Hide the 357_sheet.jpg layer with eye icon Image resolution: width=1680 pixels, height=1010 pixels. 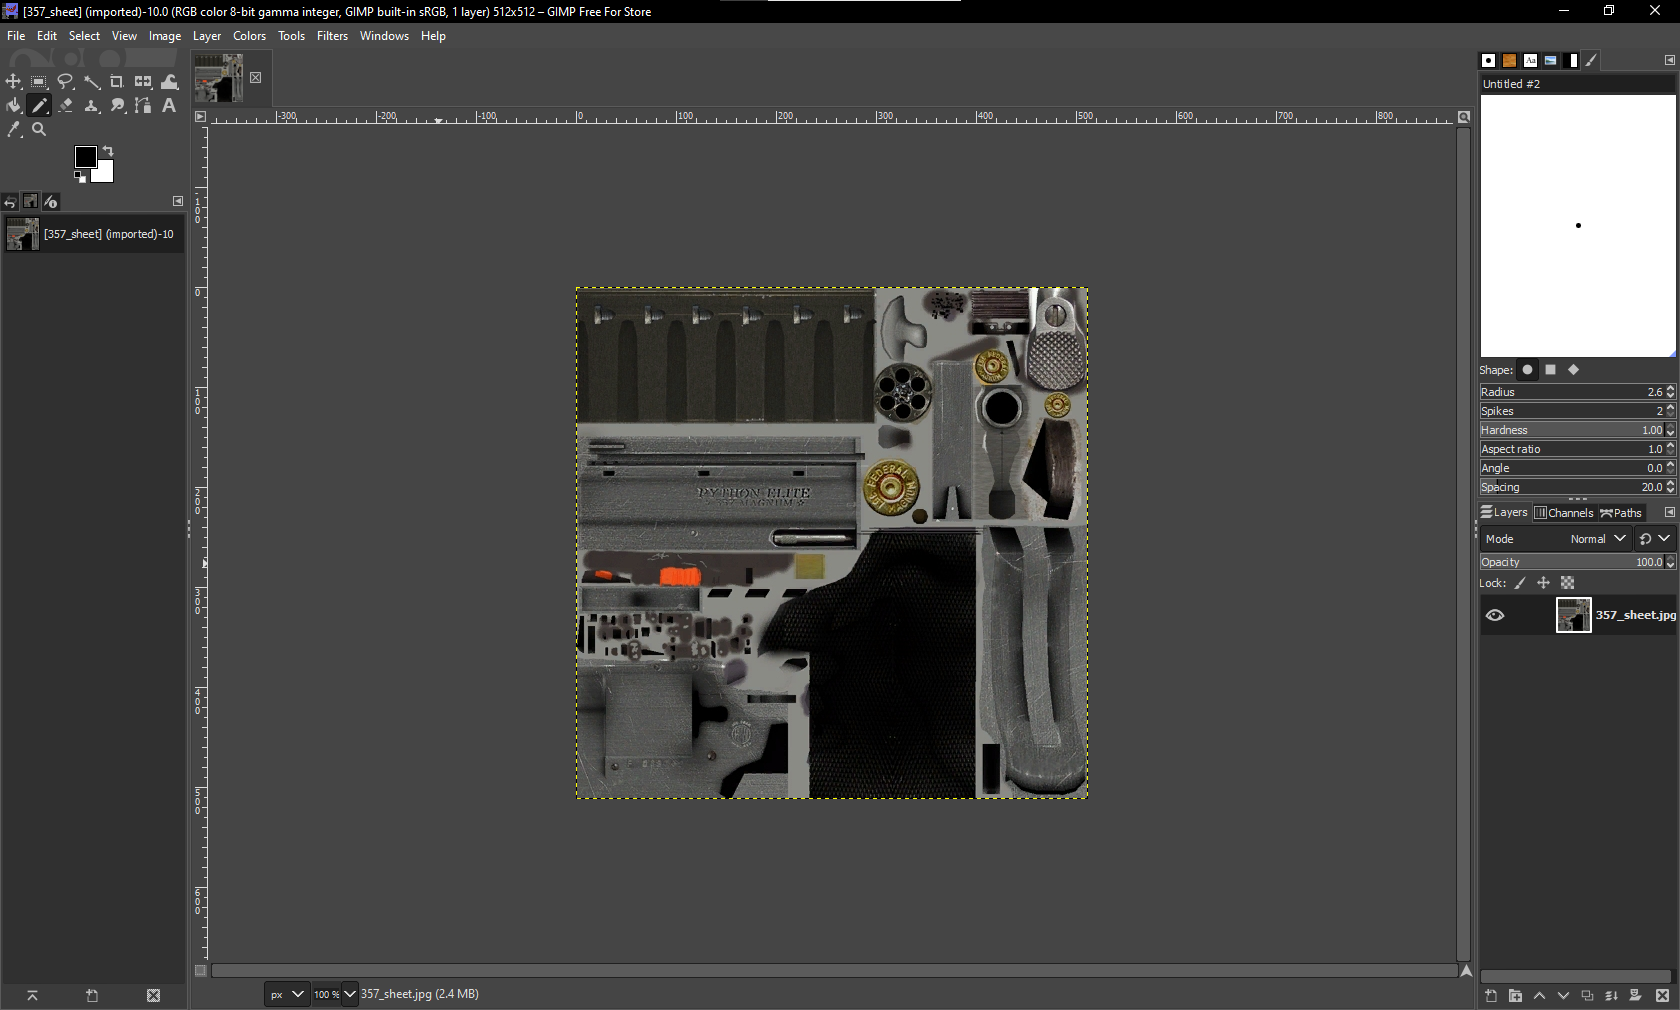pos(1495,615)
